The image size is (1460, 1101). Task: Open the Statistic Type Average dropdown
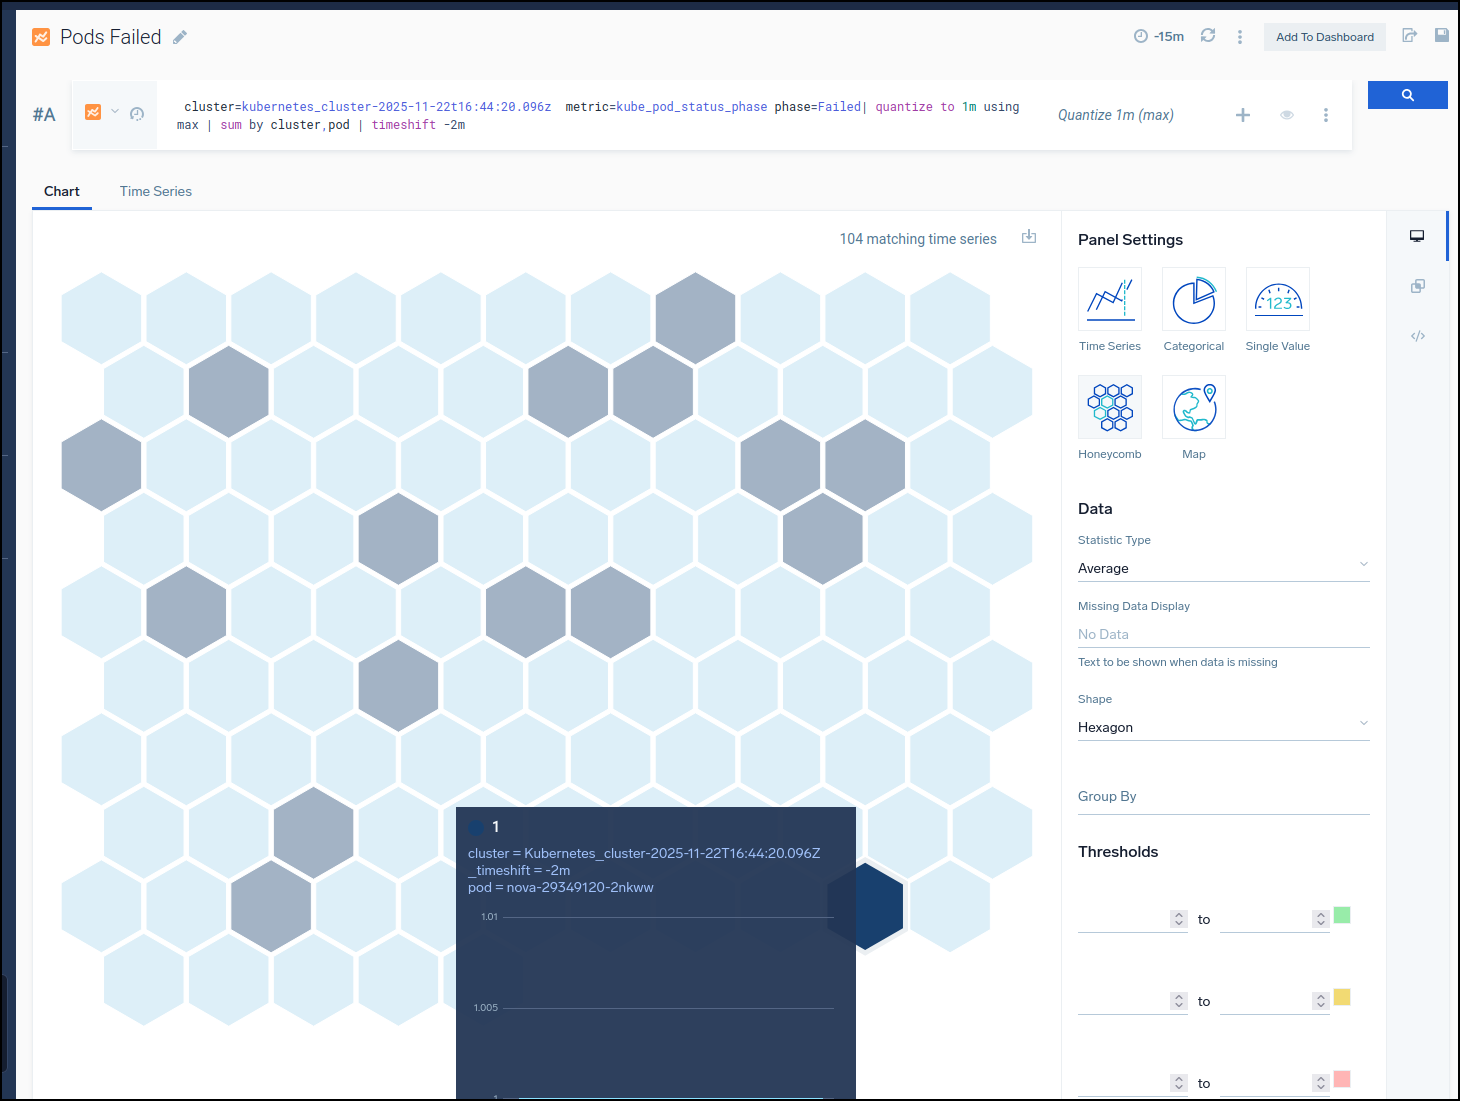[x=1222, y=568]
